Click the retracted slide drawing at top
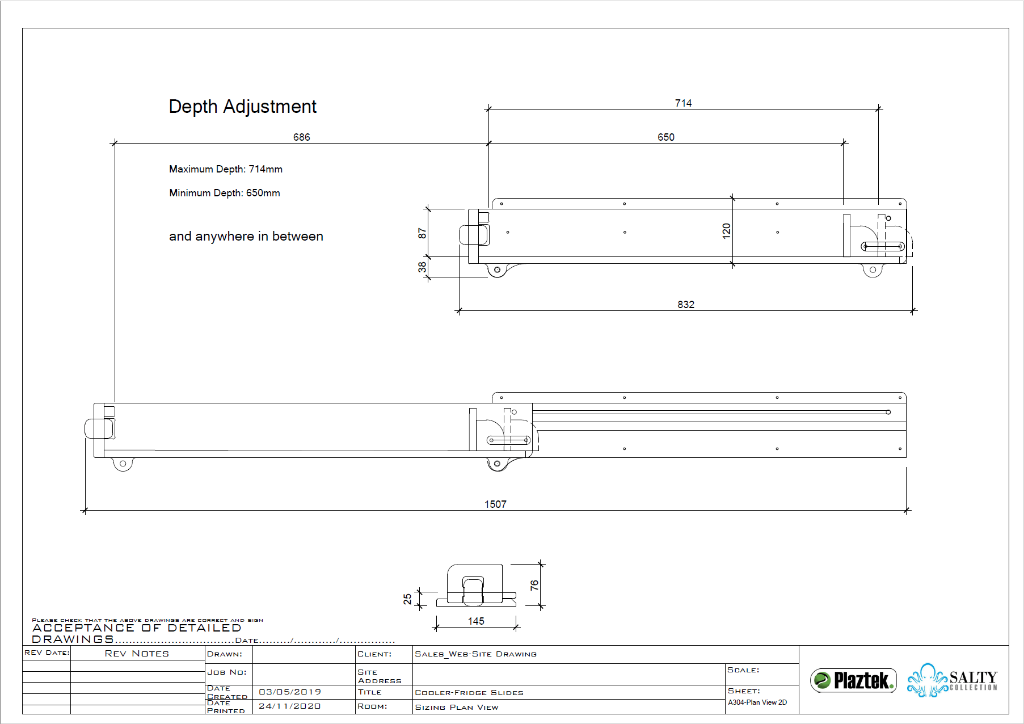The width and height of the screenshot is (1024, 724). click(x=684, y=238)
